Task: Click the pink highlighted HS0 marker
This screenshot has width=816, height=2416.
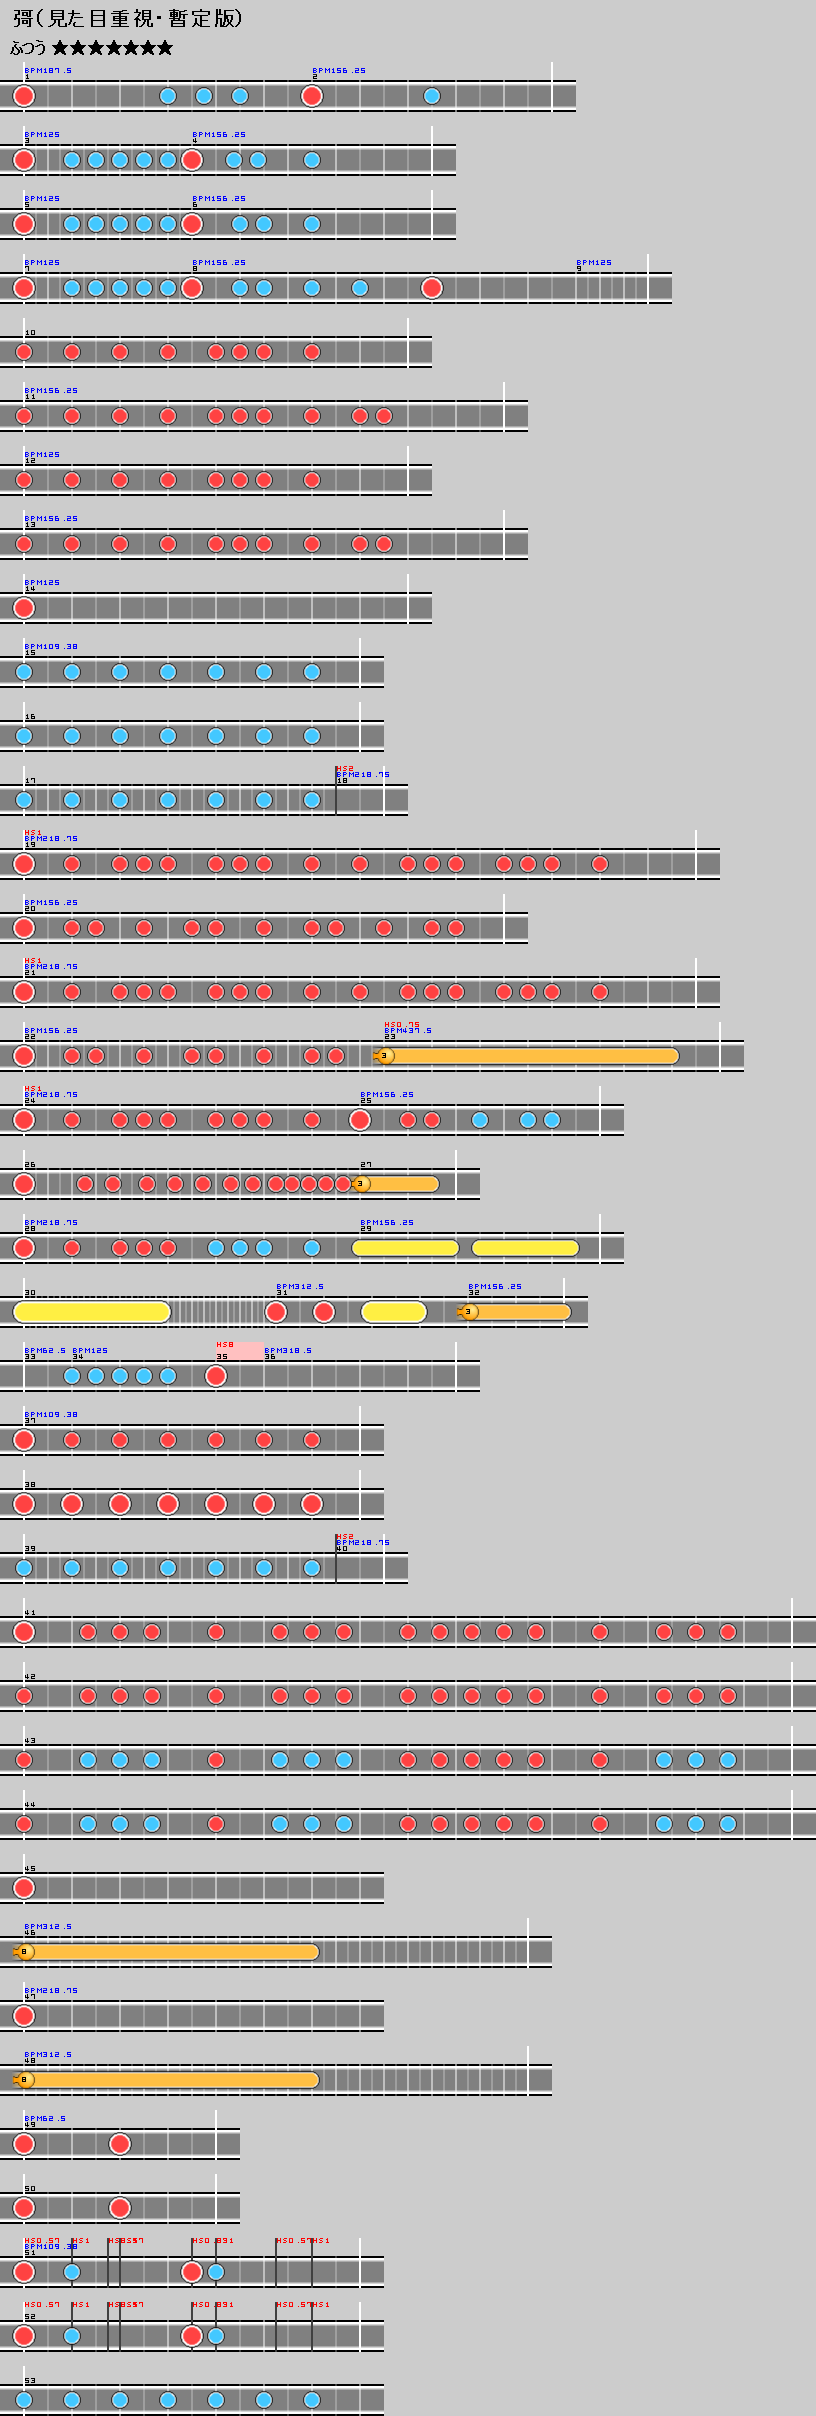Action: click(239, 1349)
